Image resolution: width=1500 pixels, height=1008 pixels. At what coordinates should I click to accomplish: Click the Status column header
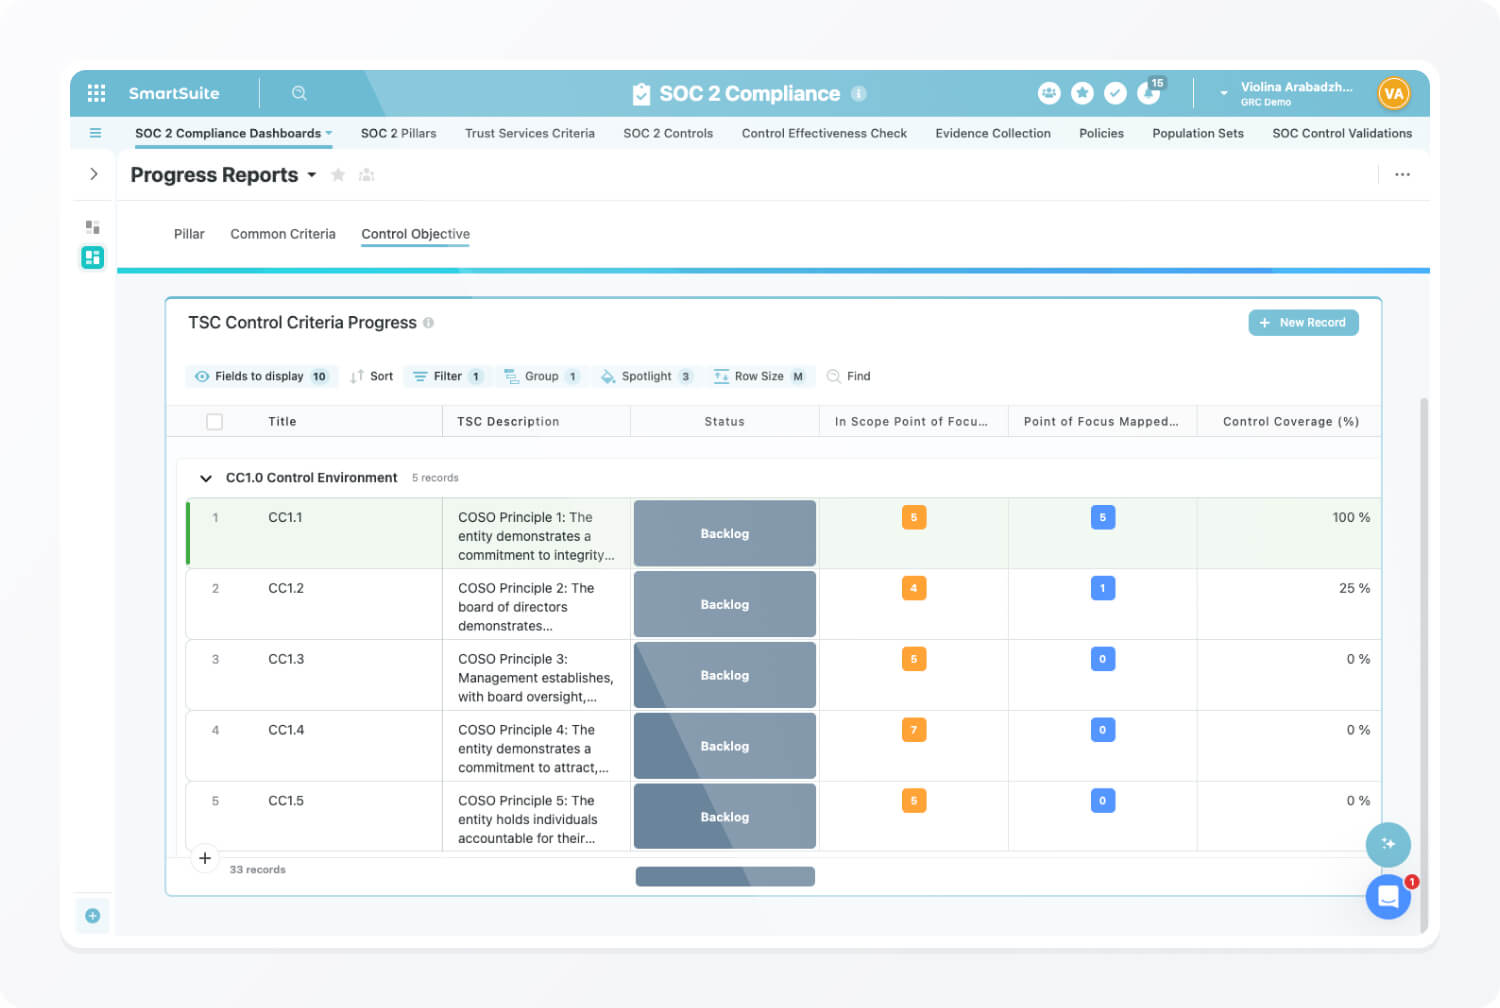725,421
